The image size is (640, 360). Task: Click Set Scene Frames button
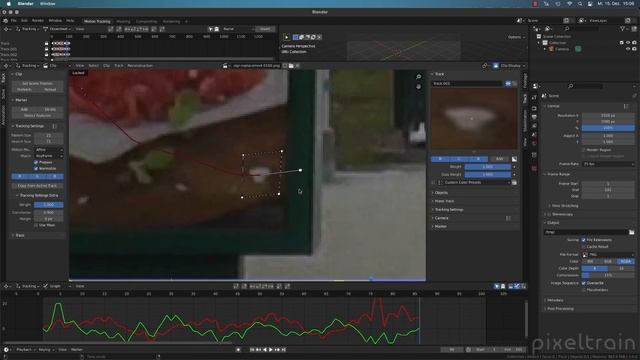[37, 83]
